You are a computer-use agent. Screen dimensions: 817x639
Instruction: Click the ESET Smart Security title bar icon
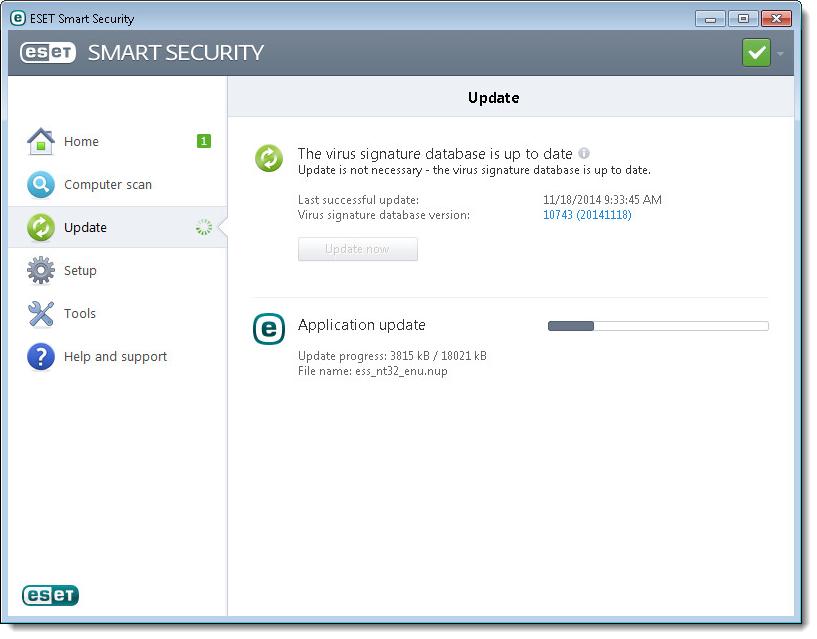click(18, 18)
